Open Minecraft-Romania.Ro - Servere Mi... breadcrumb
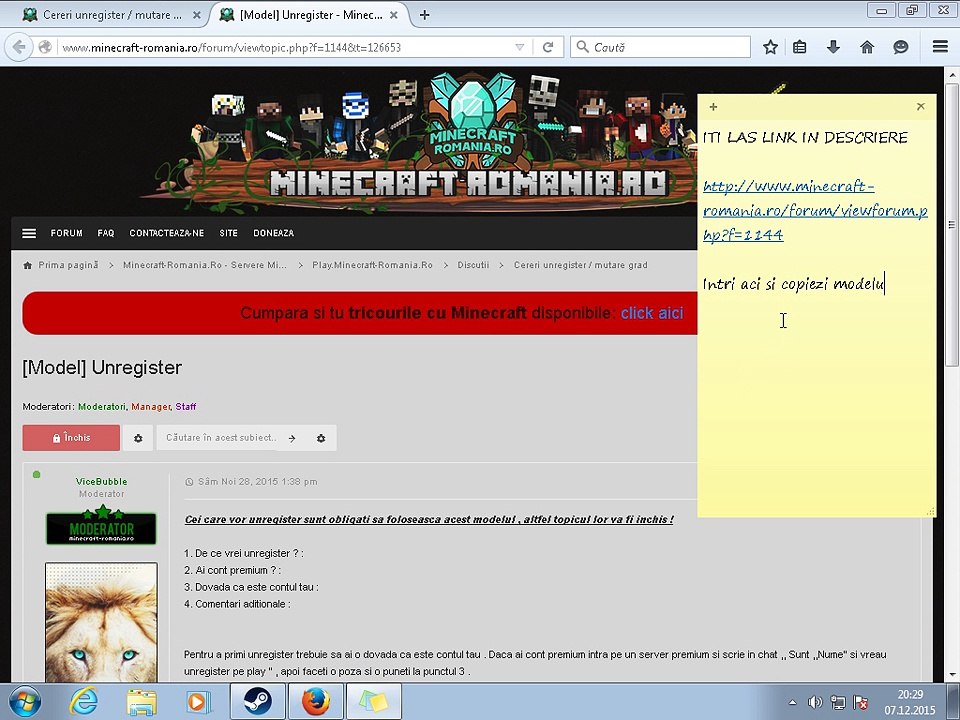The image size is (960, 720). (x=204, y=265)
